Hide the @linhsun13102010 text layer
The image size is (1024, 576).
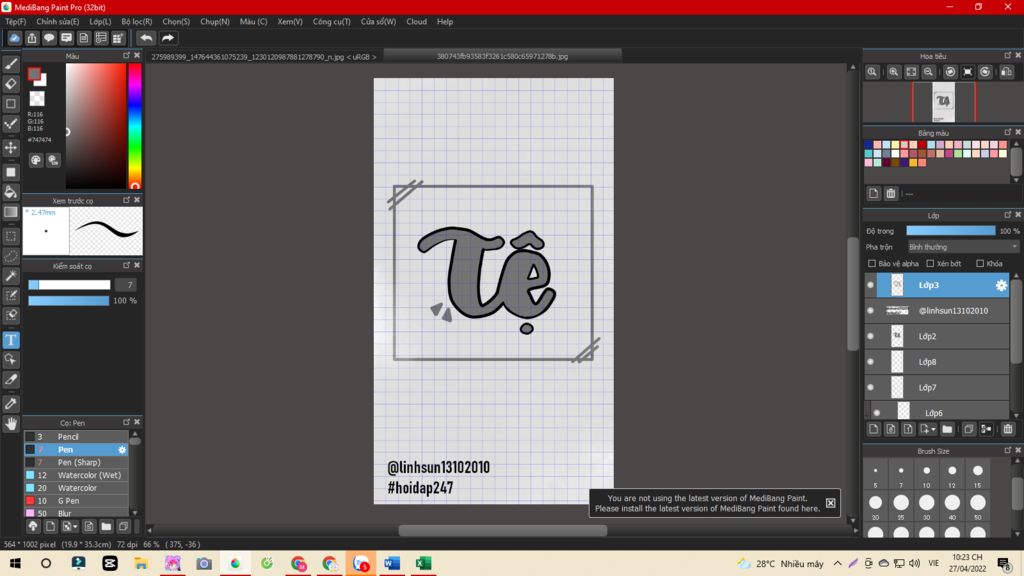coord(871,310)
